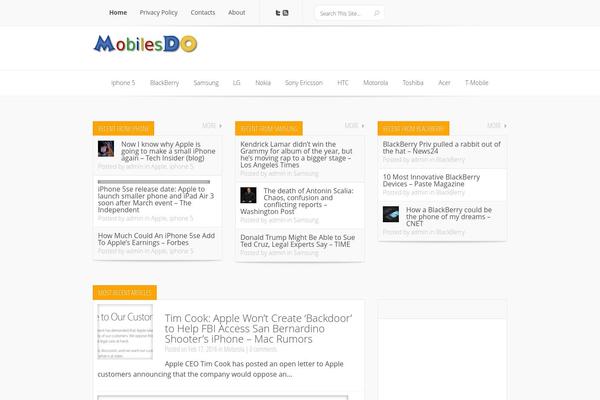Click More in Recent from BlackBerry
Viewport: 600px width, 400px height.
(x=497, y=126)
